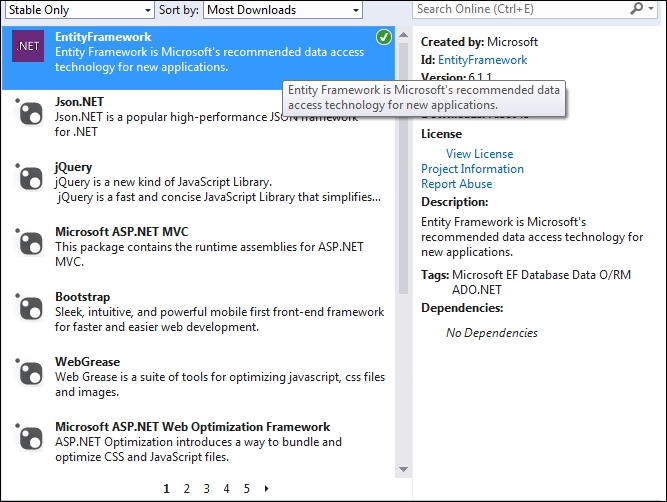The image size is (667, 502).
Task: Click the License heading
Action: click(442, 134)
